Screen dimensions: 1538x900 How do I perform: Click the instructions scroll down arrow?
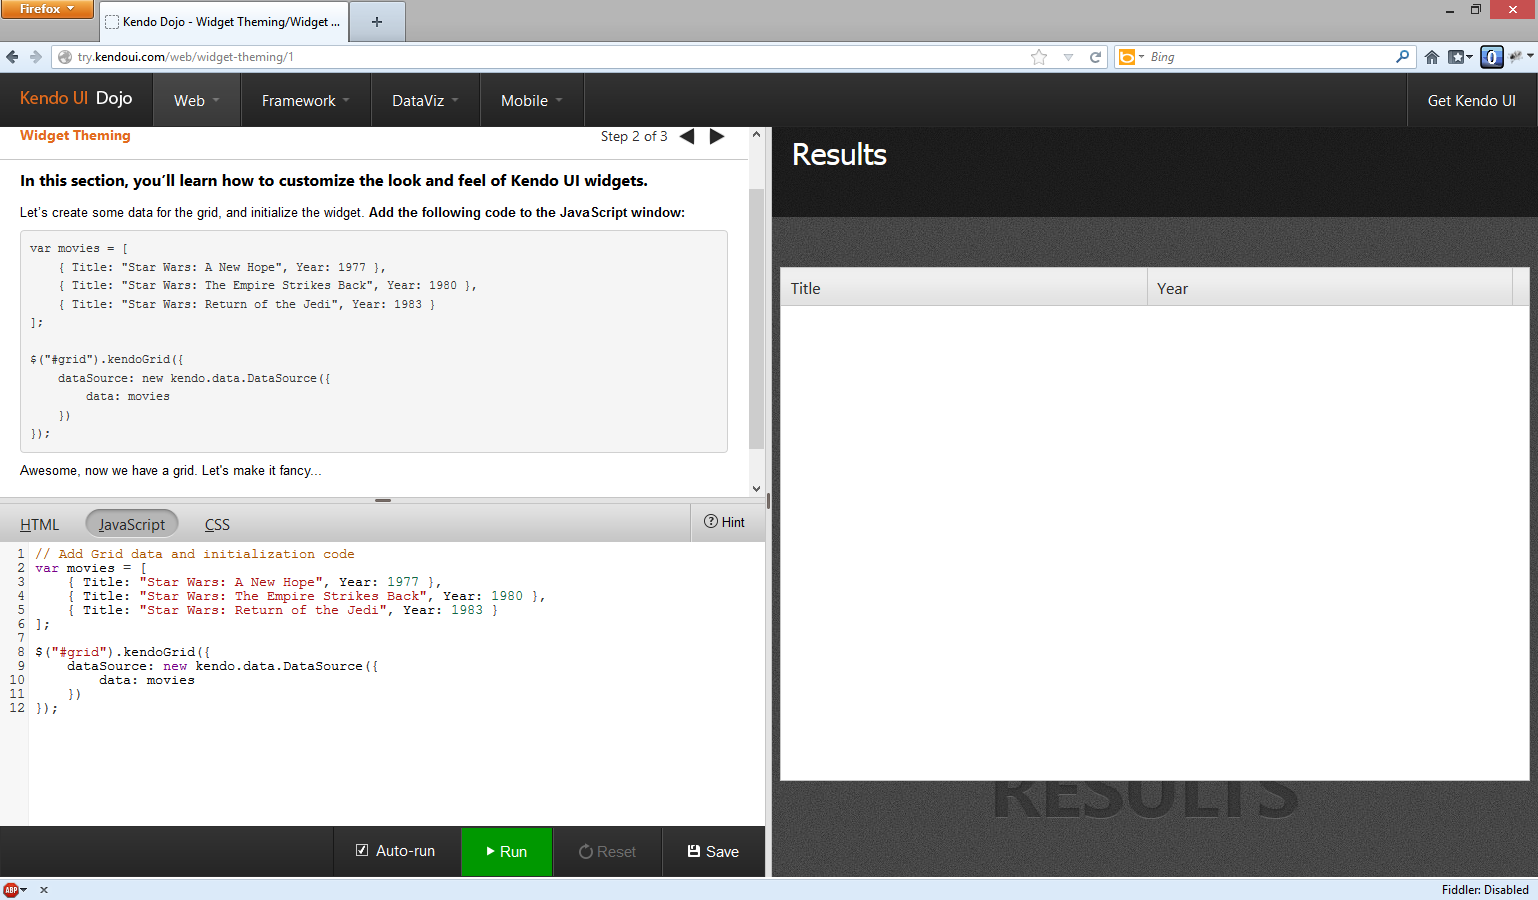[756, 489]
